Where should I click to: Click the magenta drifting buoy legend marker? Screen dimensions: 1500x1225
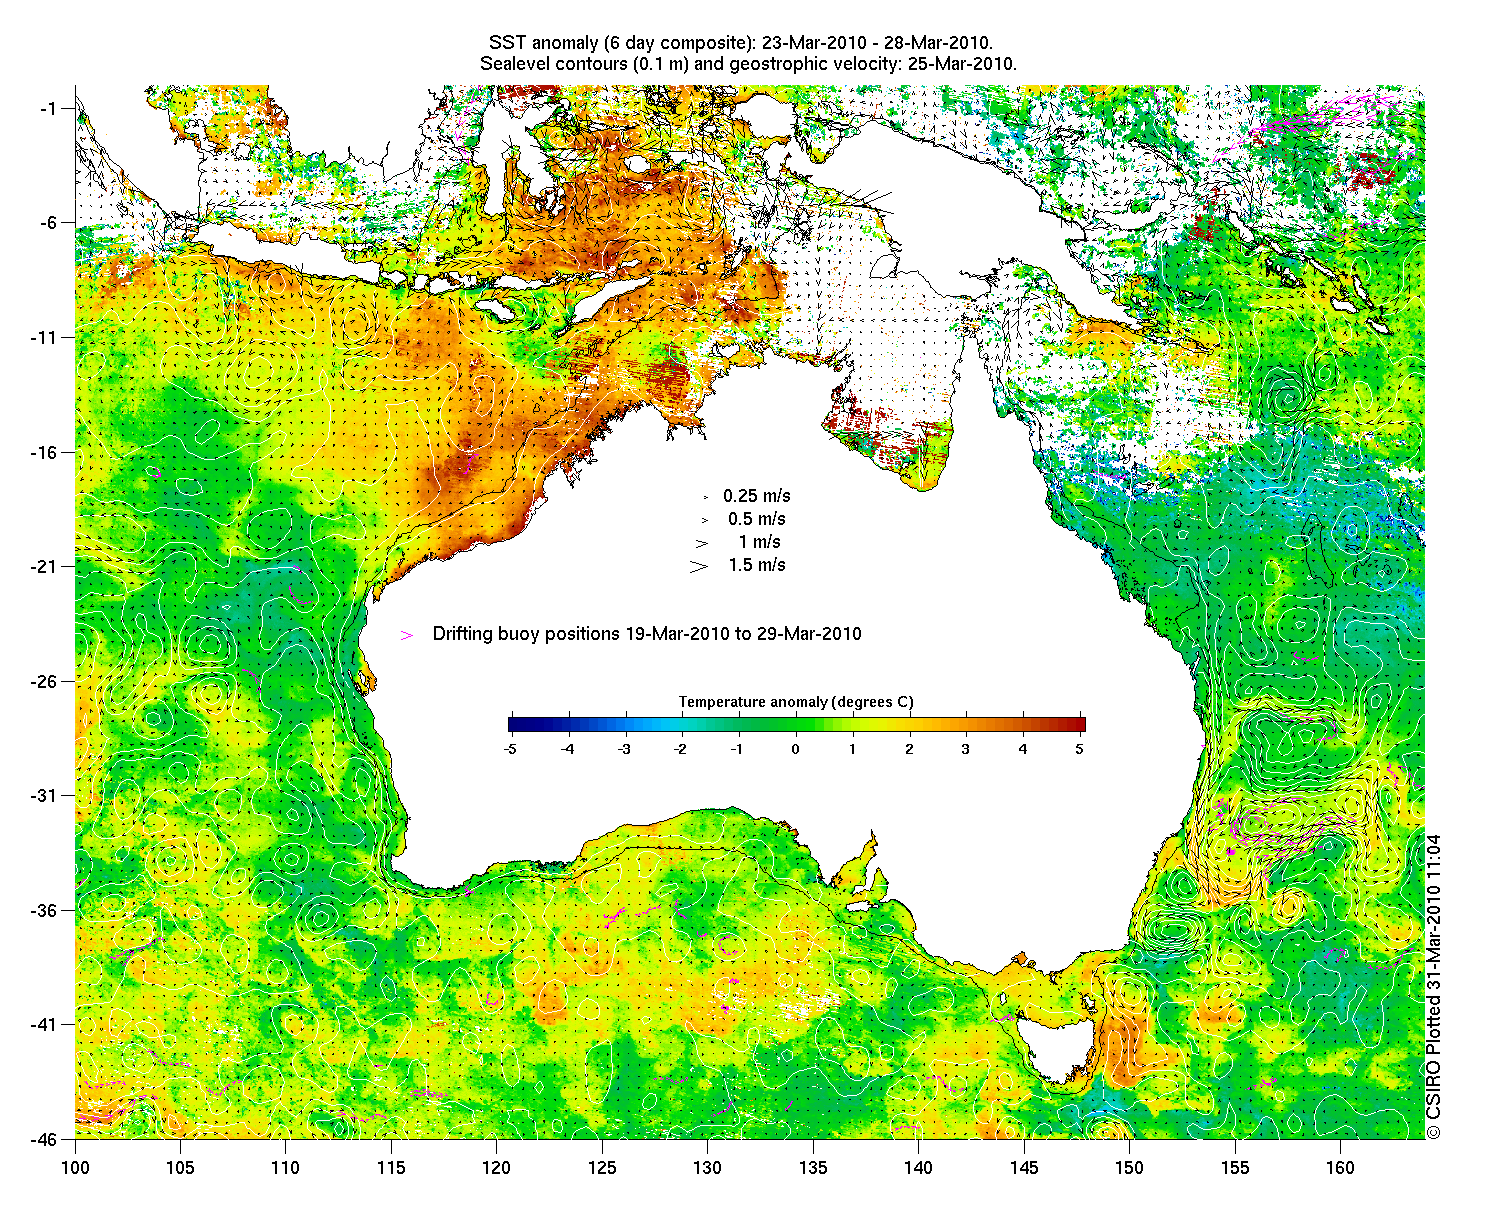coord(407,635)
